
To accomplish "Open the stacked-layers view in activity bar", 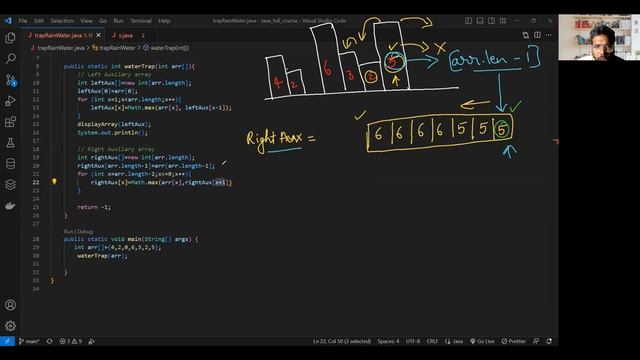I will coord(10,184).
